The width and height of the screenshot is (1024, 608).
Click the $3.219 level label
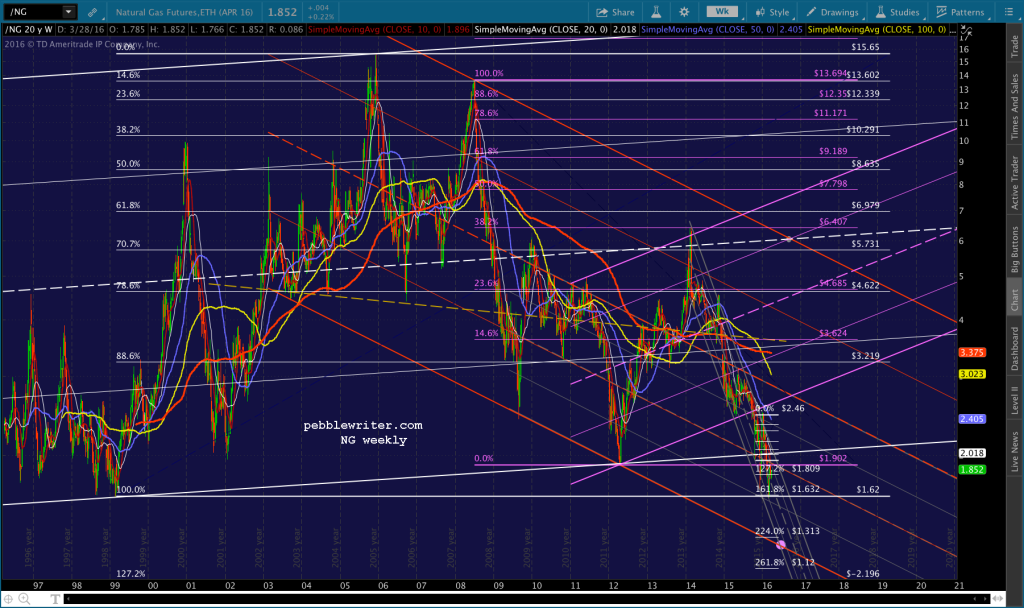(x=865, y=356)
